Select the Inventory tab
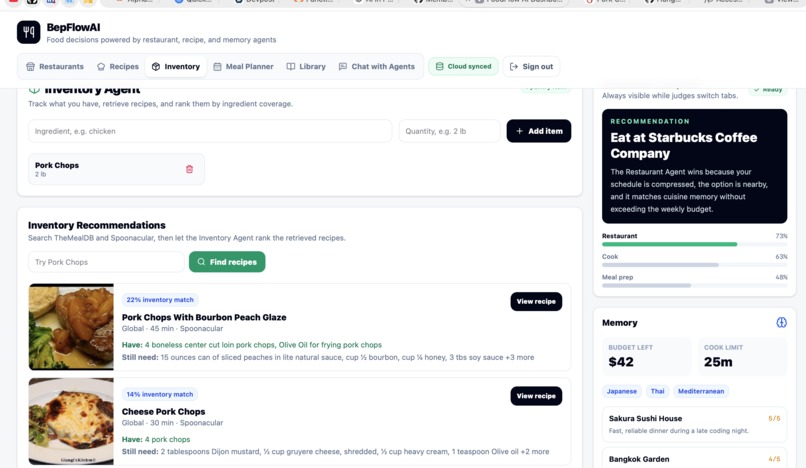Image resolution: width=806 pixels, height=468 pixels. point(176,66)
